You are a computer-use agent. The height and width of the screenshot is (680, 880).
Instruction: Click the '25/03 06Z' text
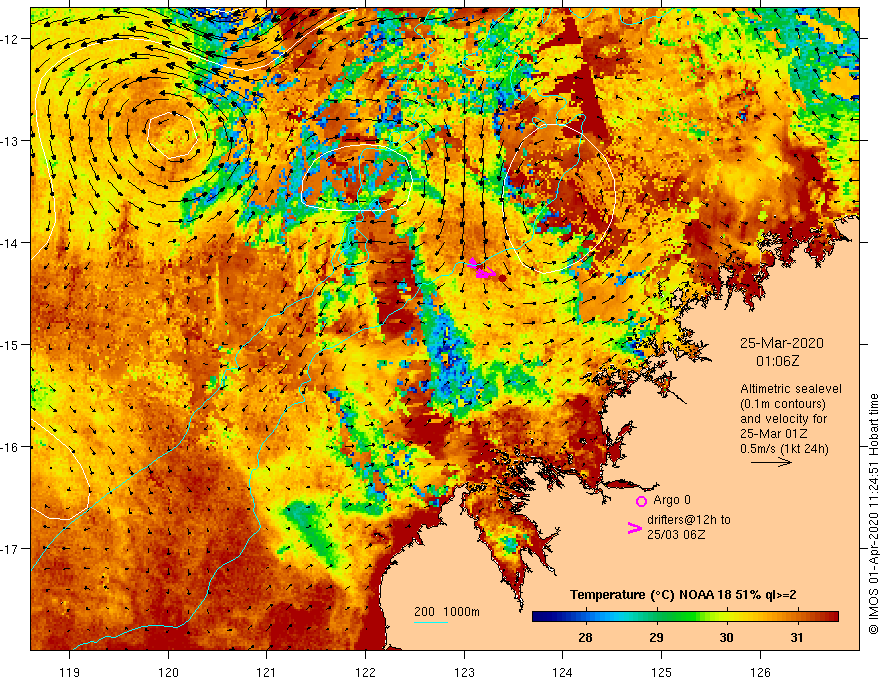coord(676,535)
